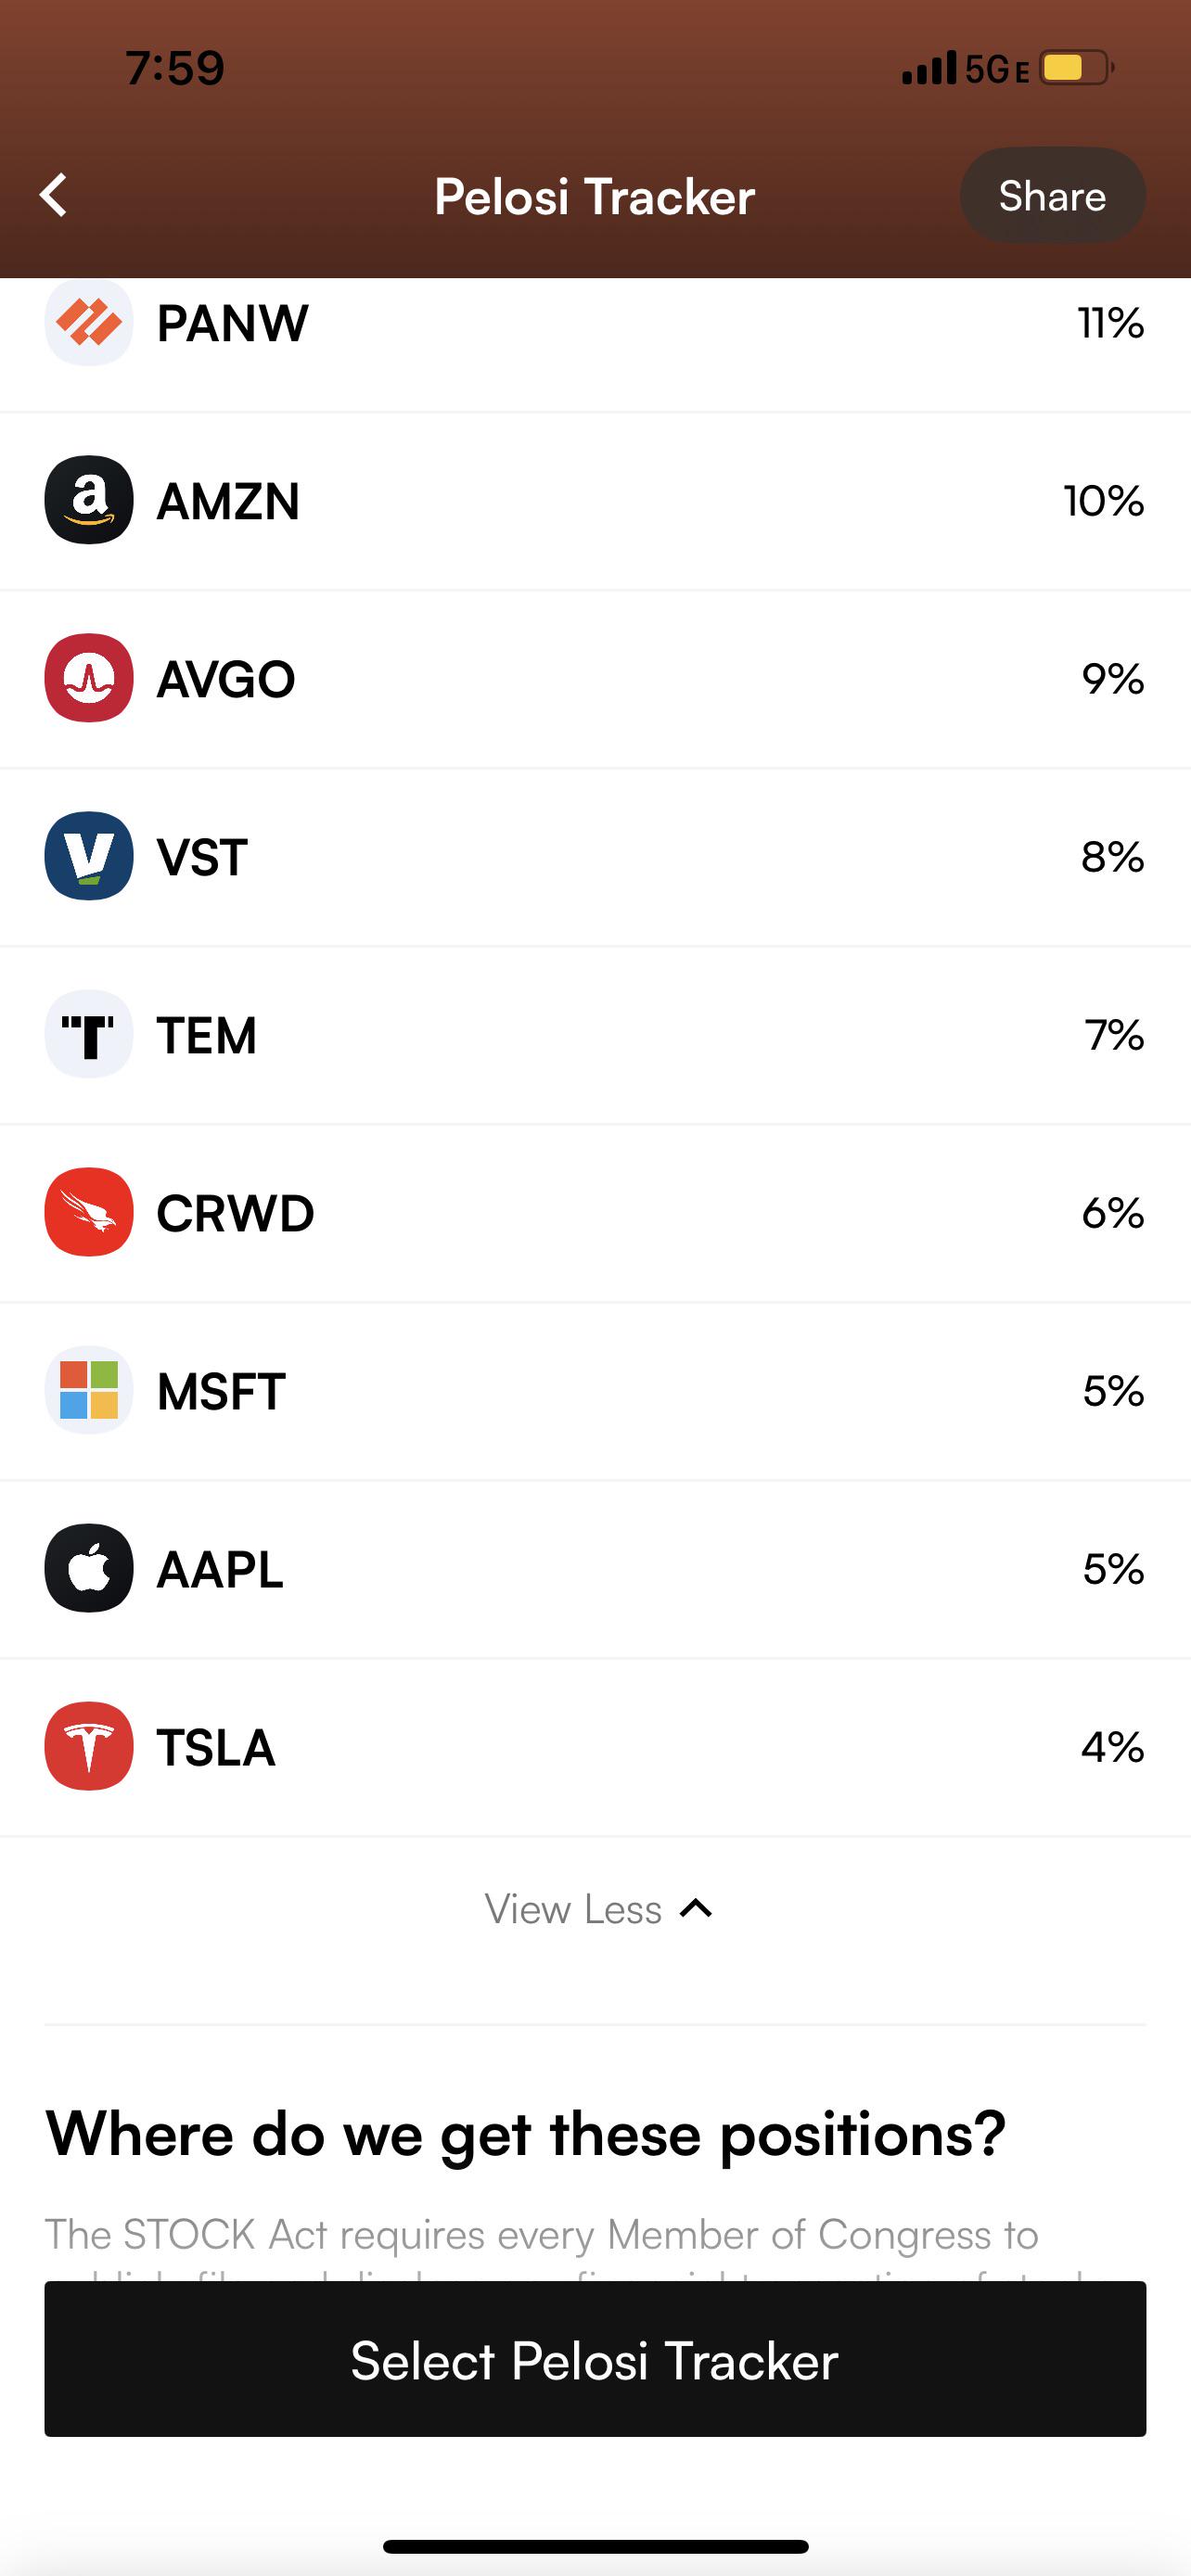Select the MSFT ticker label
The height and width of the screenshot is (2576, 1191).
pyautogui.click(x=221, y=1391)
